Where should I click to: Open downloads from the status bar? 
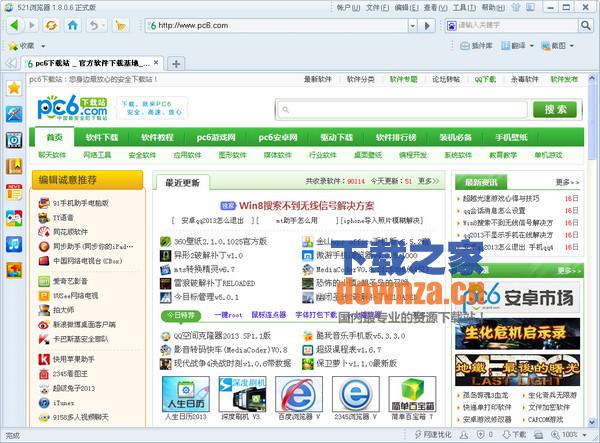point(514,435)
